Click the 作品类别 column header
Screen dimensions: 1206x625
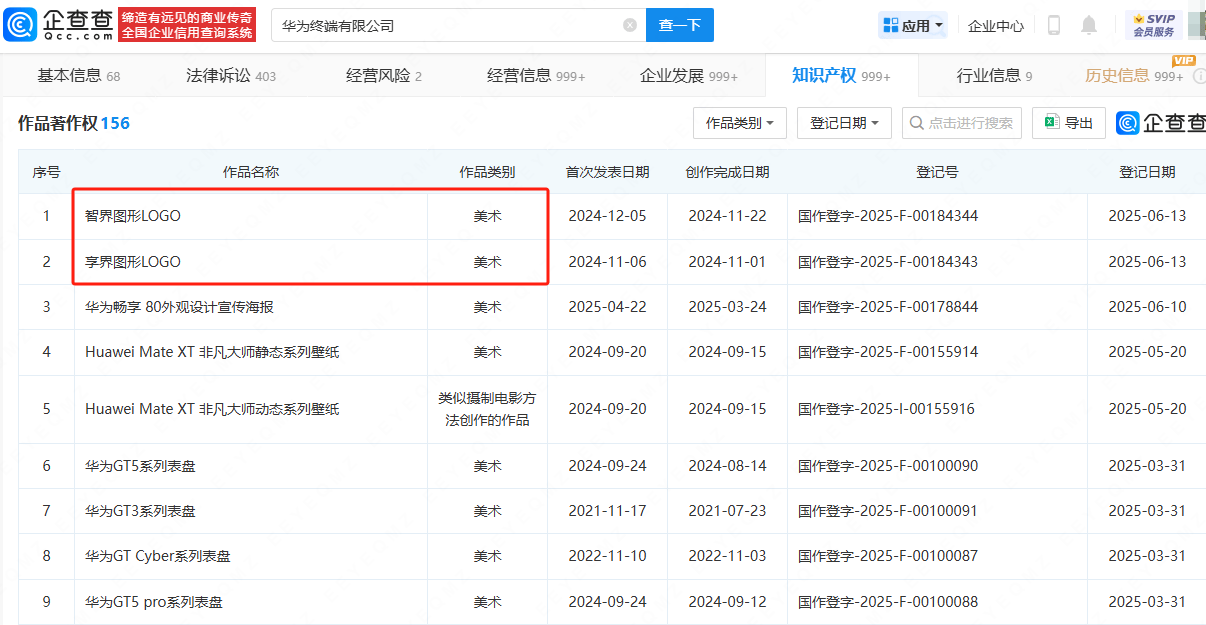coord(487,172)
